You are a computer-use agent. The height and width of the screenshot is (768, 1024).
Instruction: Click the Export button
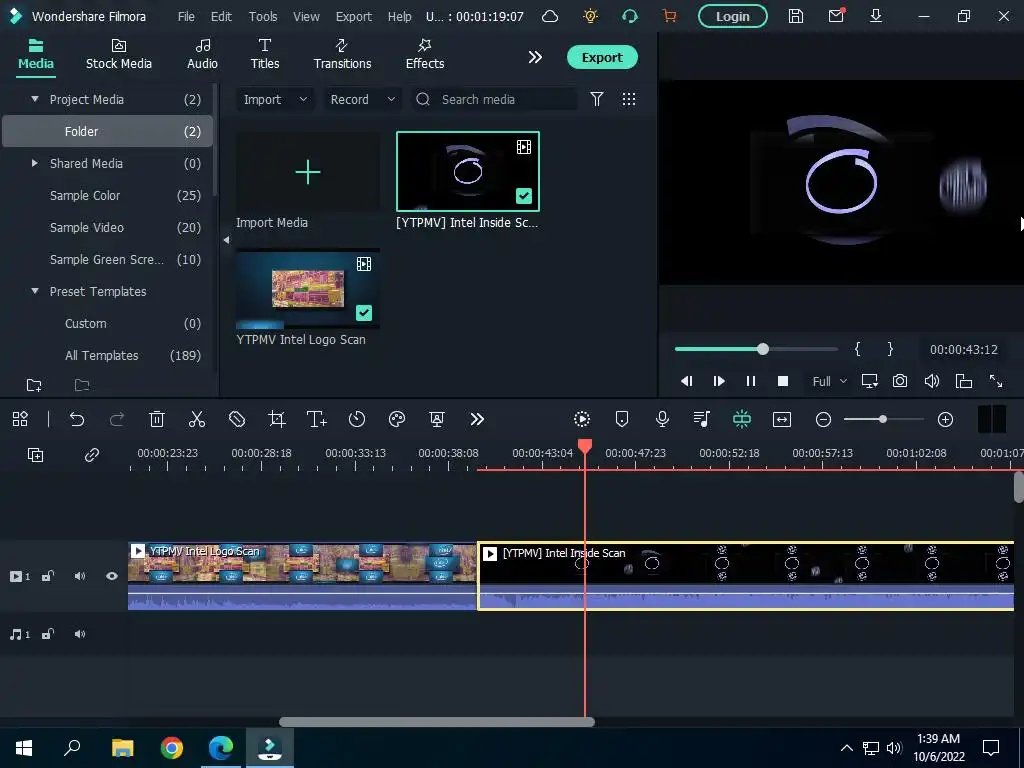[602, 57]
